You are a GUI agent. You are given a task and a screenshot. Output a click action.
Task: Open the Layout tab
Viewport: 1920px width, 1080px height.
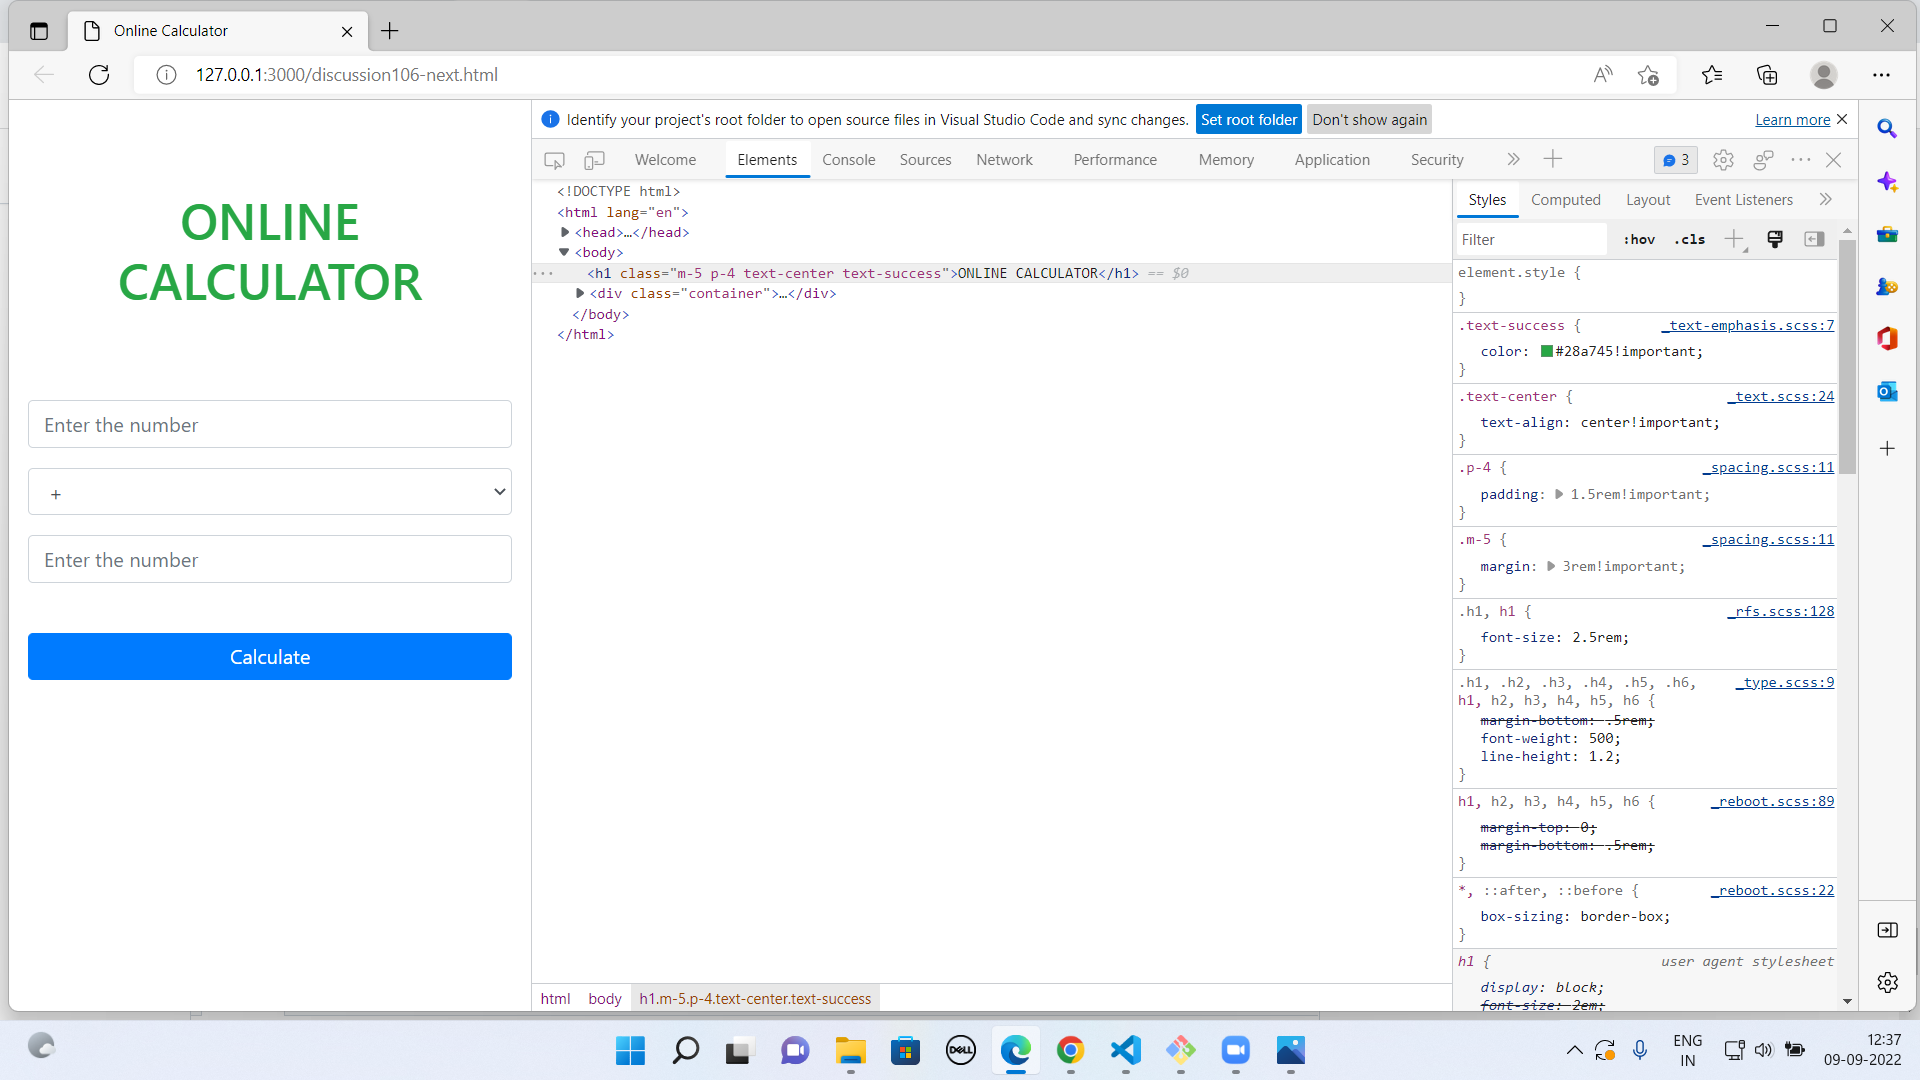[x=1648, y=200]
